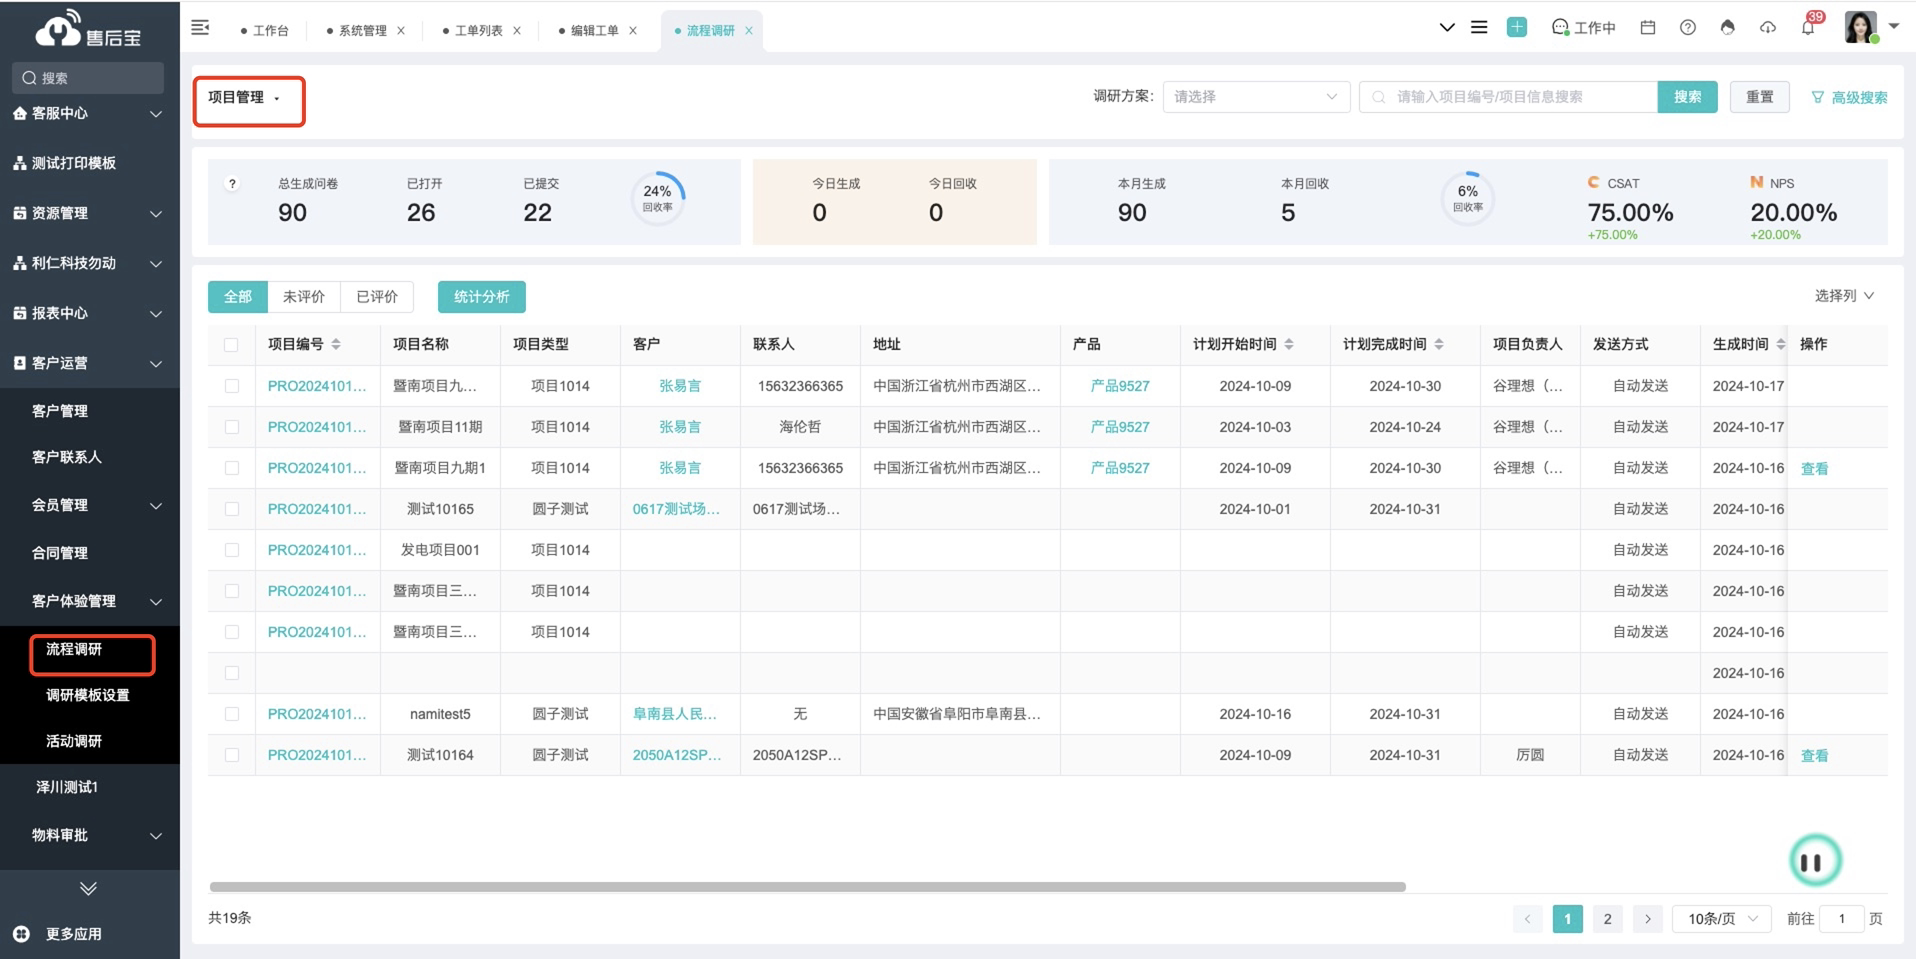1916x959 pixels.
Task: Click the 重置 button
Action: coord(1760,97)
